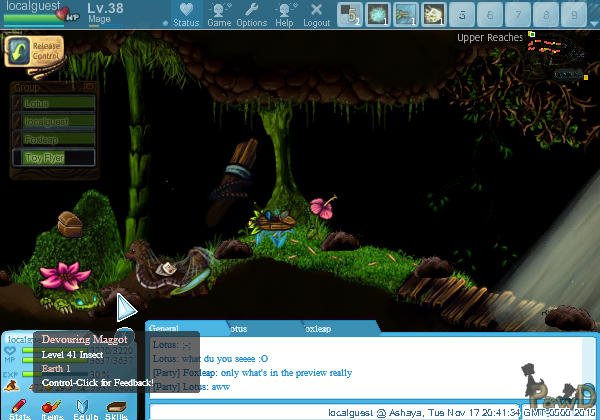Select empty hotbar slot 9
This screenshot has width=600, height=420.
point(574,15)
